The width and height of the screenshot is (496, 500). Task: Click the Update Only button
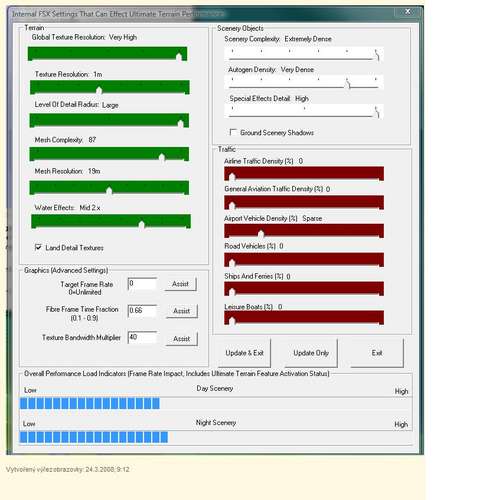[x=311, y=353]
